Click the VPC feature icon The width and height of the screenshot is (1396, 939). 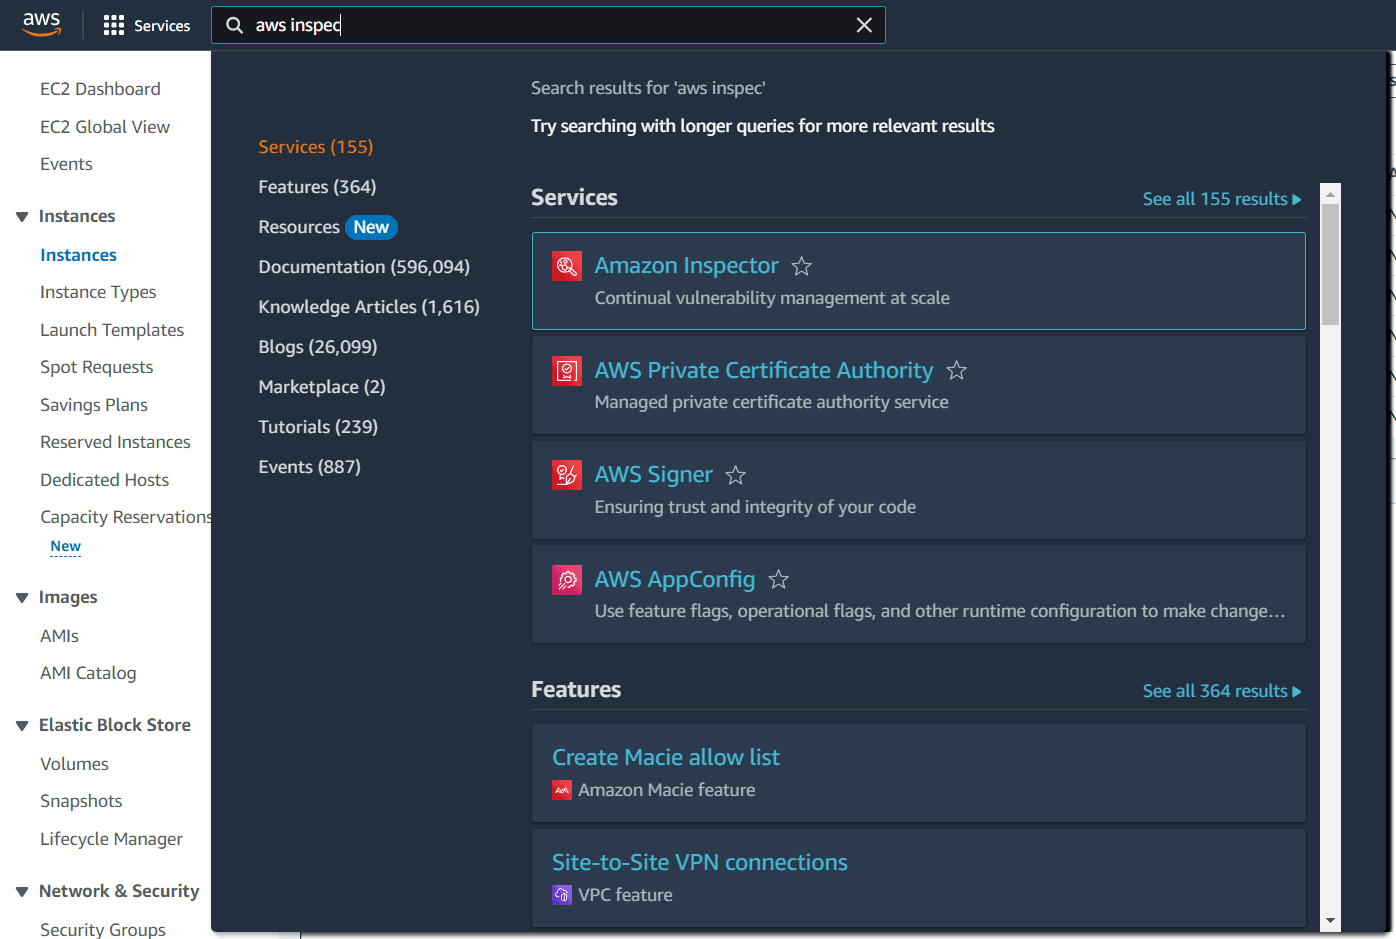561,895
